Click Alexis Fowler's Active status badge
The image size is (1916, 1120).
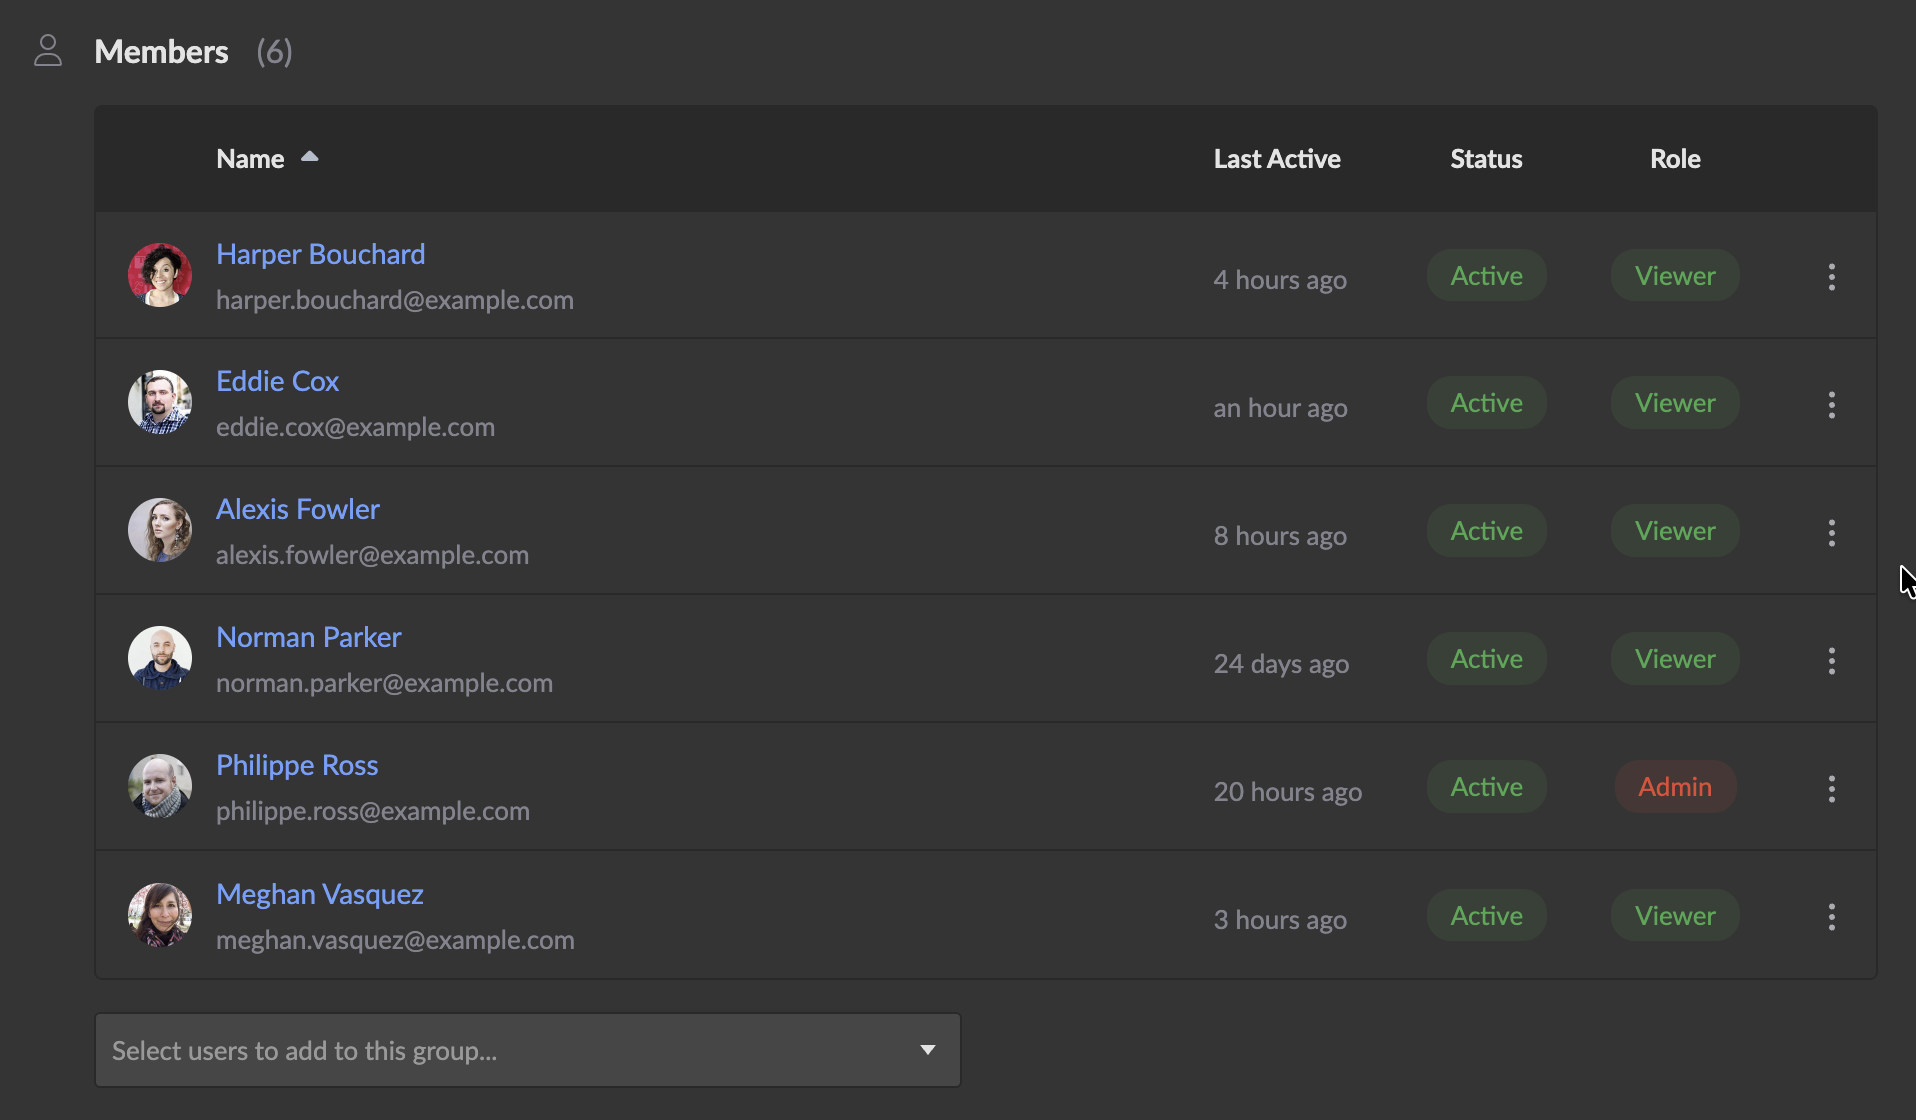1486,531
